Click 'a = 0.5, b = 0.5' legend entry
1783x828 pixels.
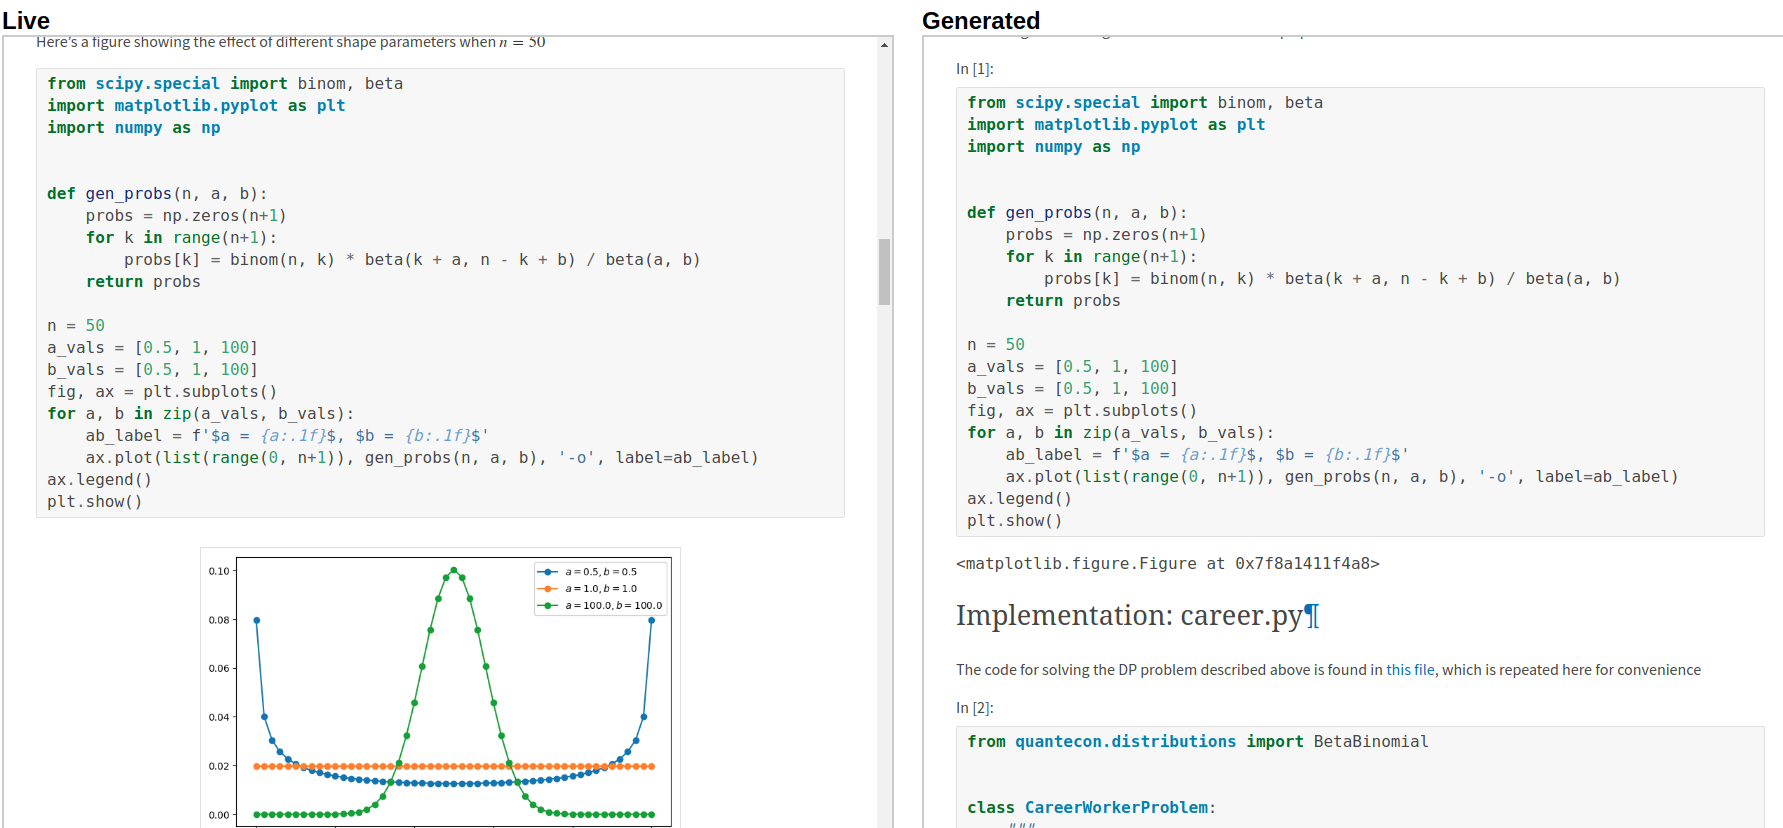[601, 572]
